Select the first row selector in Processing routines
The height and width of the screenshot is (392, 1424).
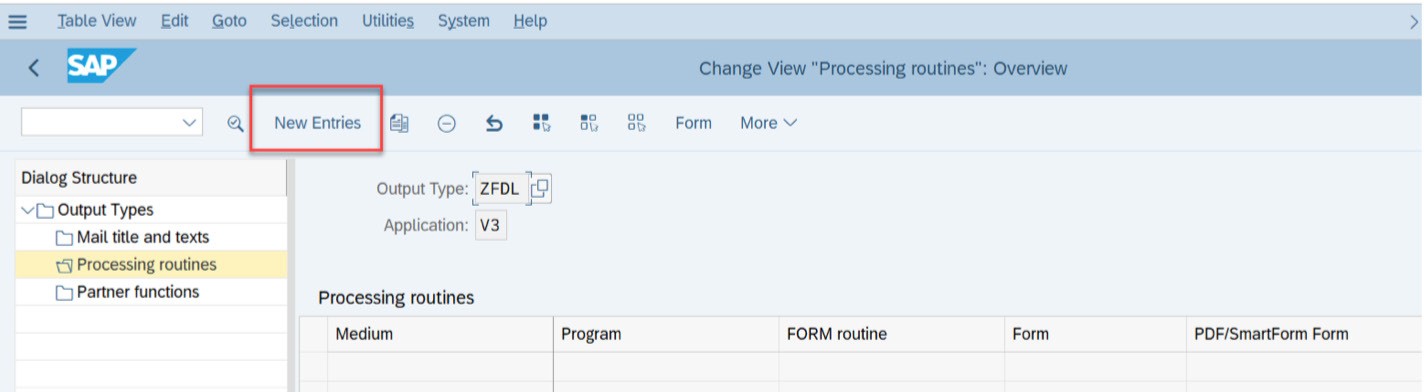pyautogui.click(x=314, y=364)
